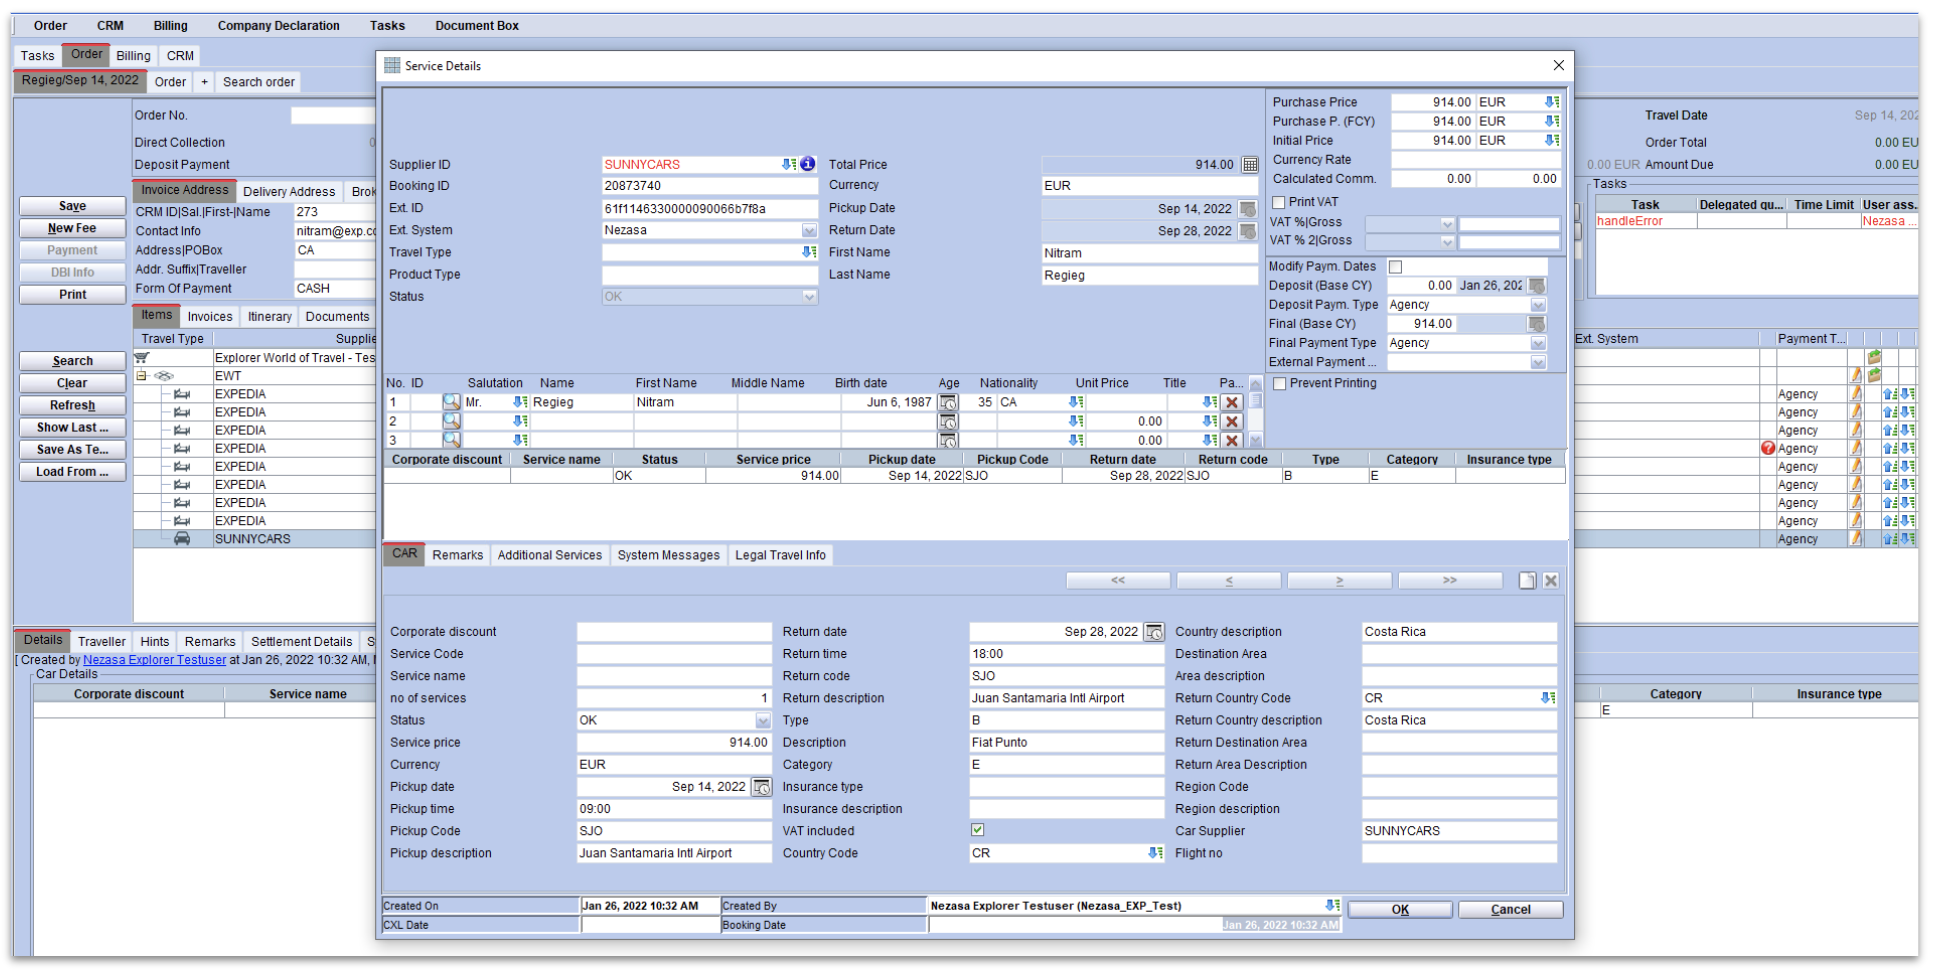Open the salutation lookup icon next to Mr.
Screen dimensions: 1934x972
[520, 402]
